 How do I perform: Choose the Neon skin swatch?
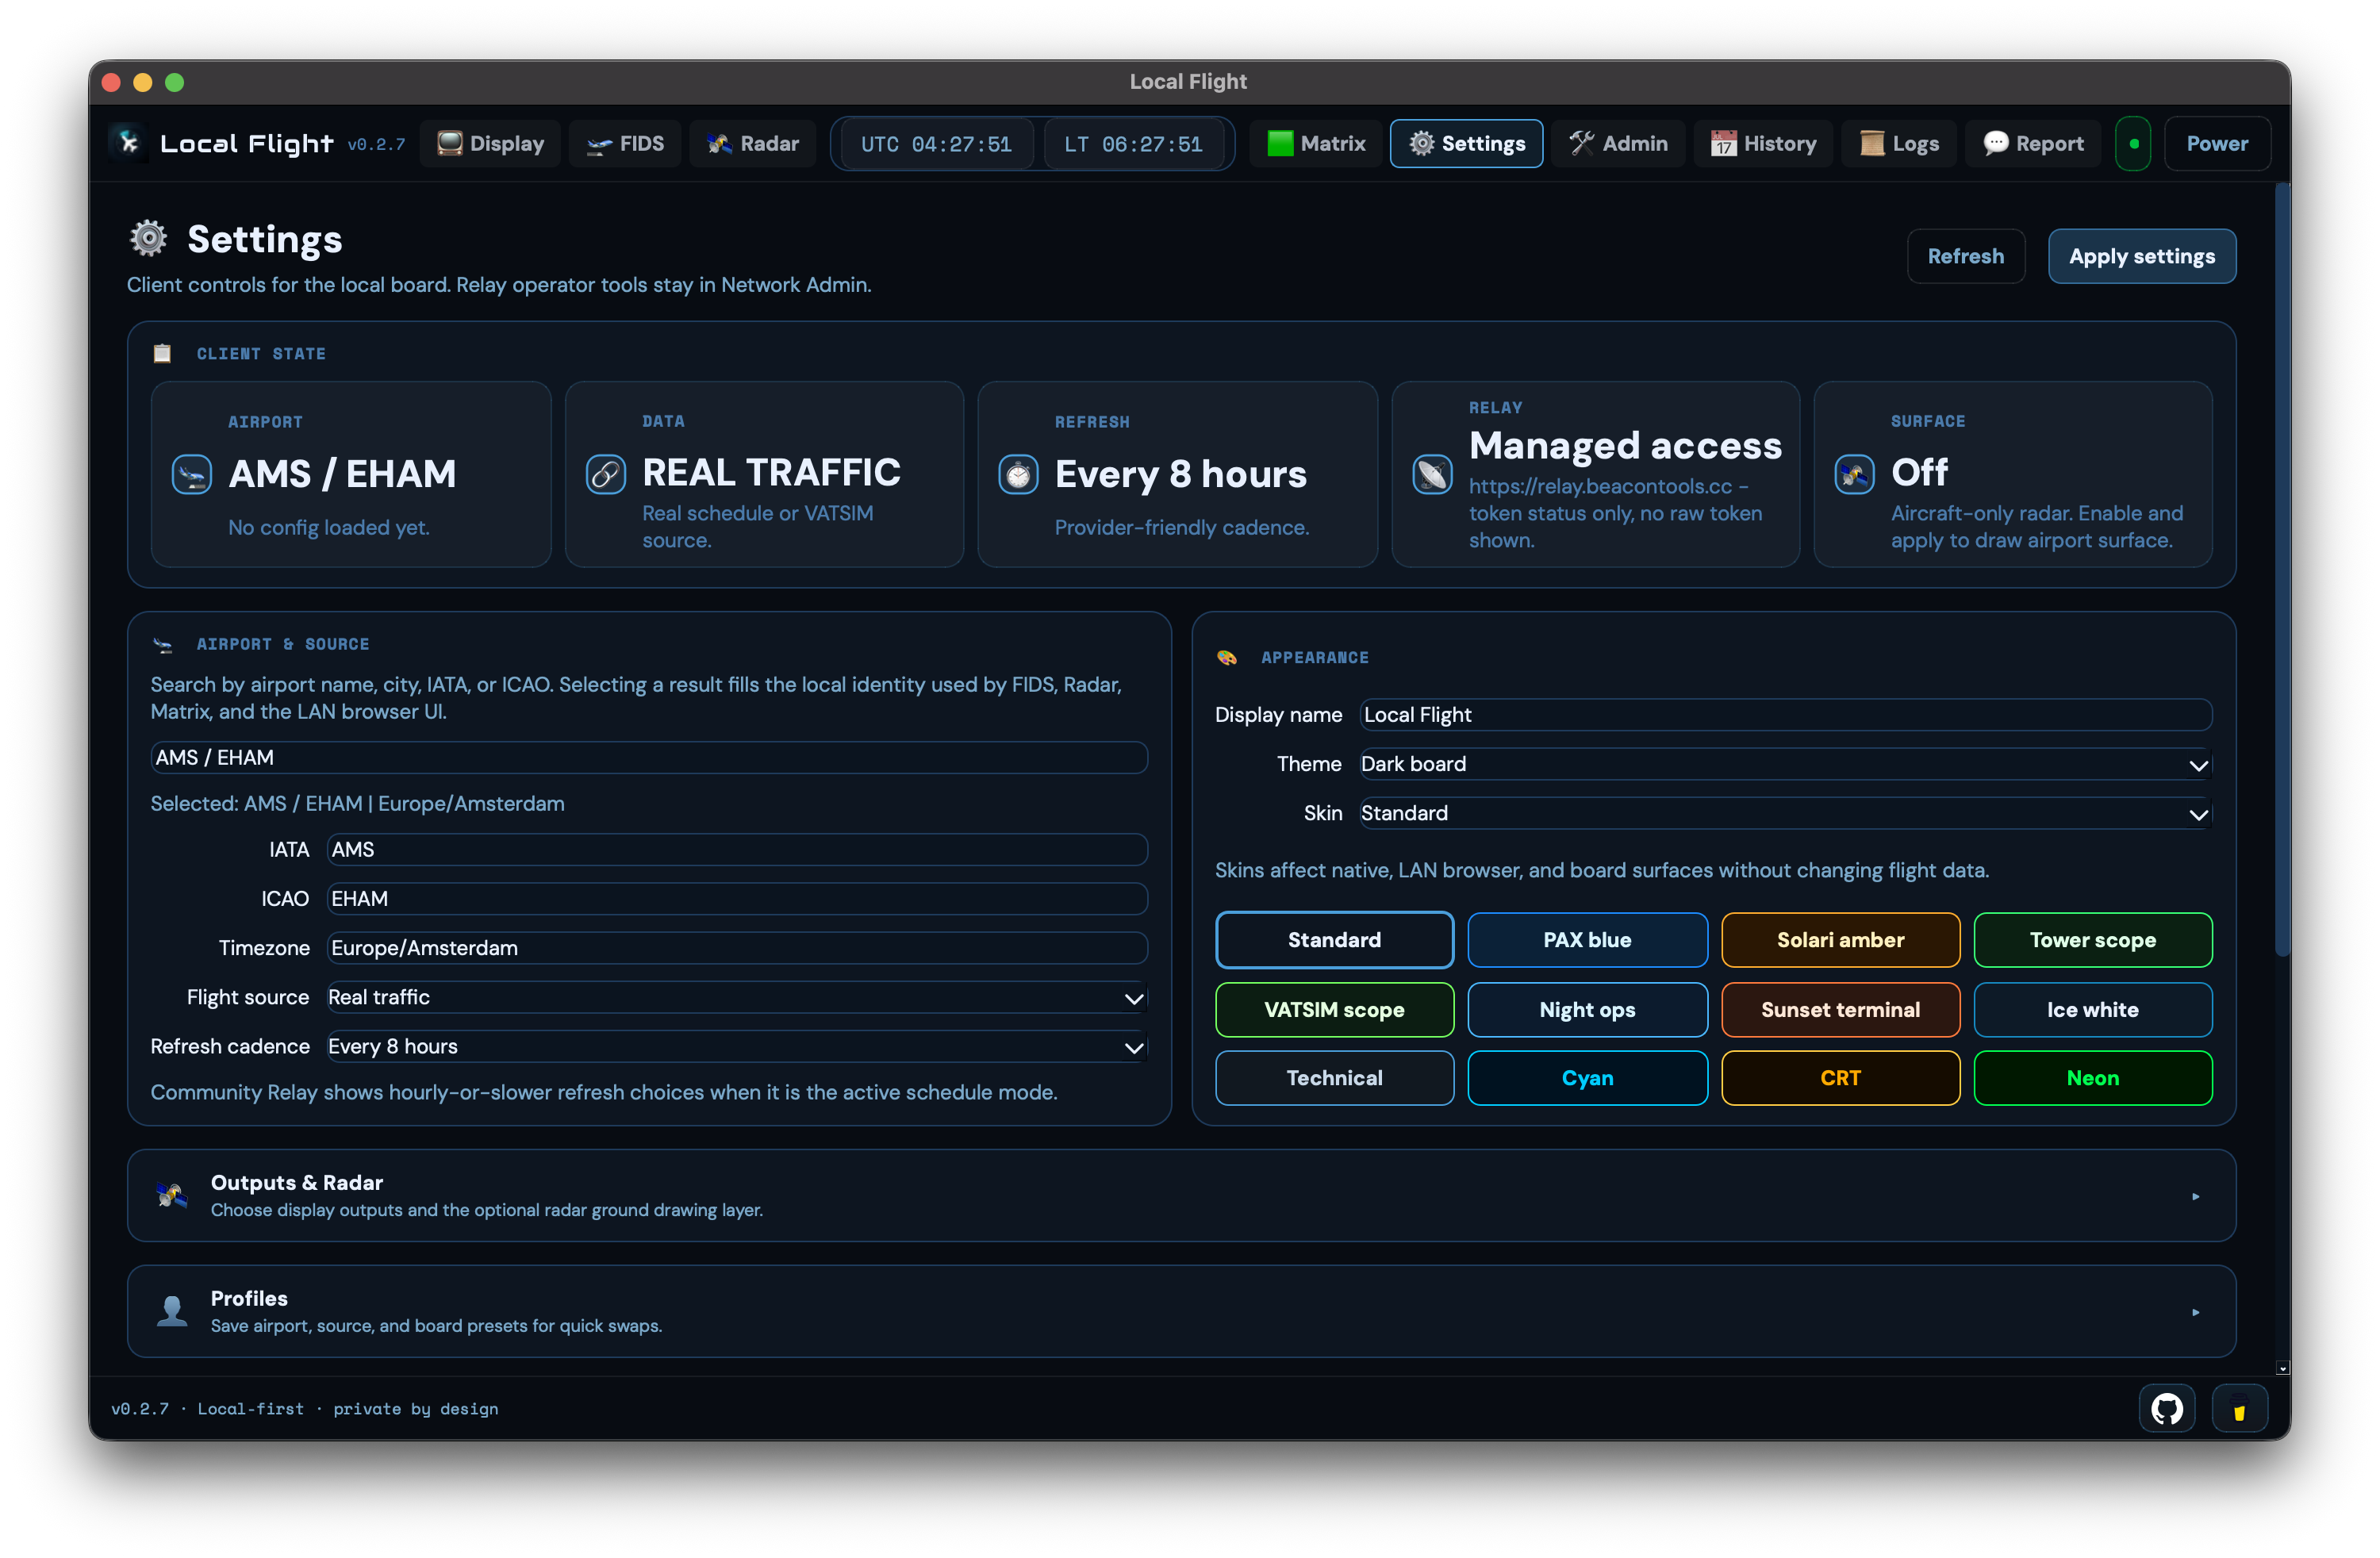[x=2092, y=1078]
